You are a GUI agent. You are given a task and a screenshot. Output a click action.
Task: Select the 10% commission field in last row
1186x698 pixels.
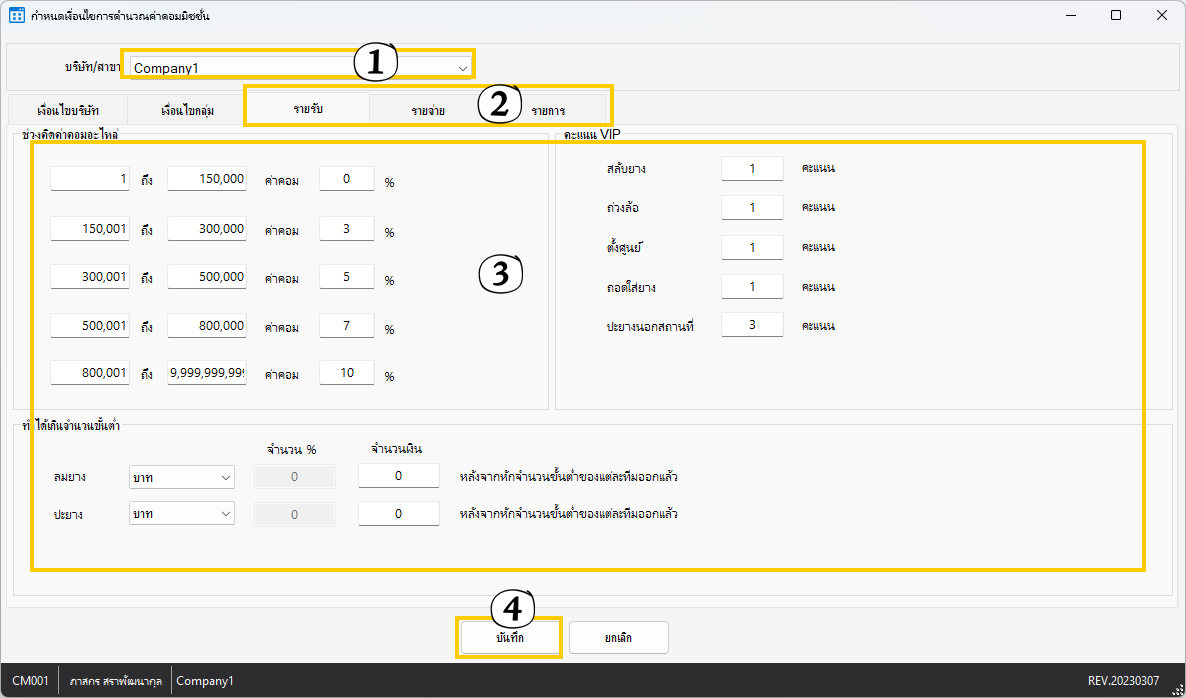click(346, 373)
